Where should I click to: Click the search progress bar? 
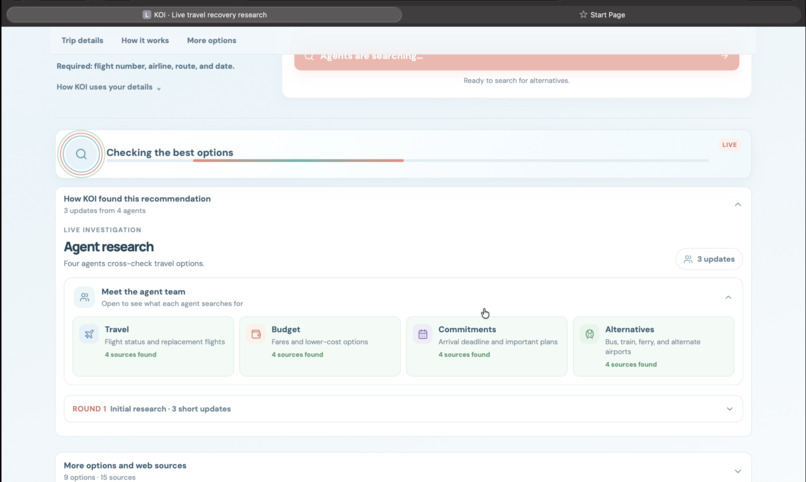pos(408,160)
